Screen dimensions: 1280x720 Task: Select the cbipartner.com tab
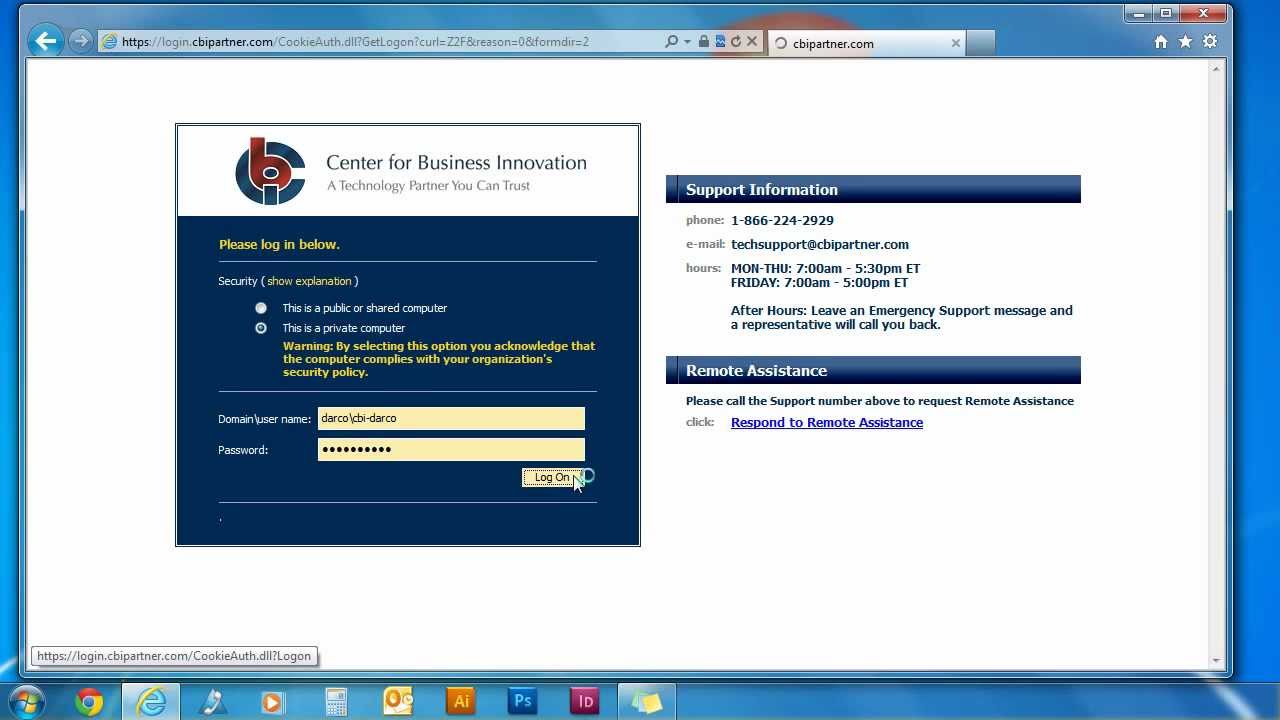tap(866, 43)
